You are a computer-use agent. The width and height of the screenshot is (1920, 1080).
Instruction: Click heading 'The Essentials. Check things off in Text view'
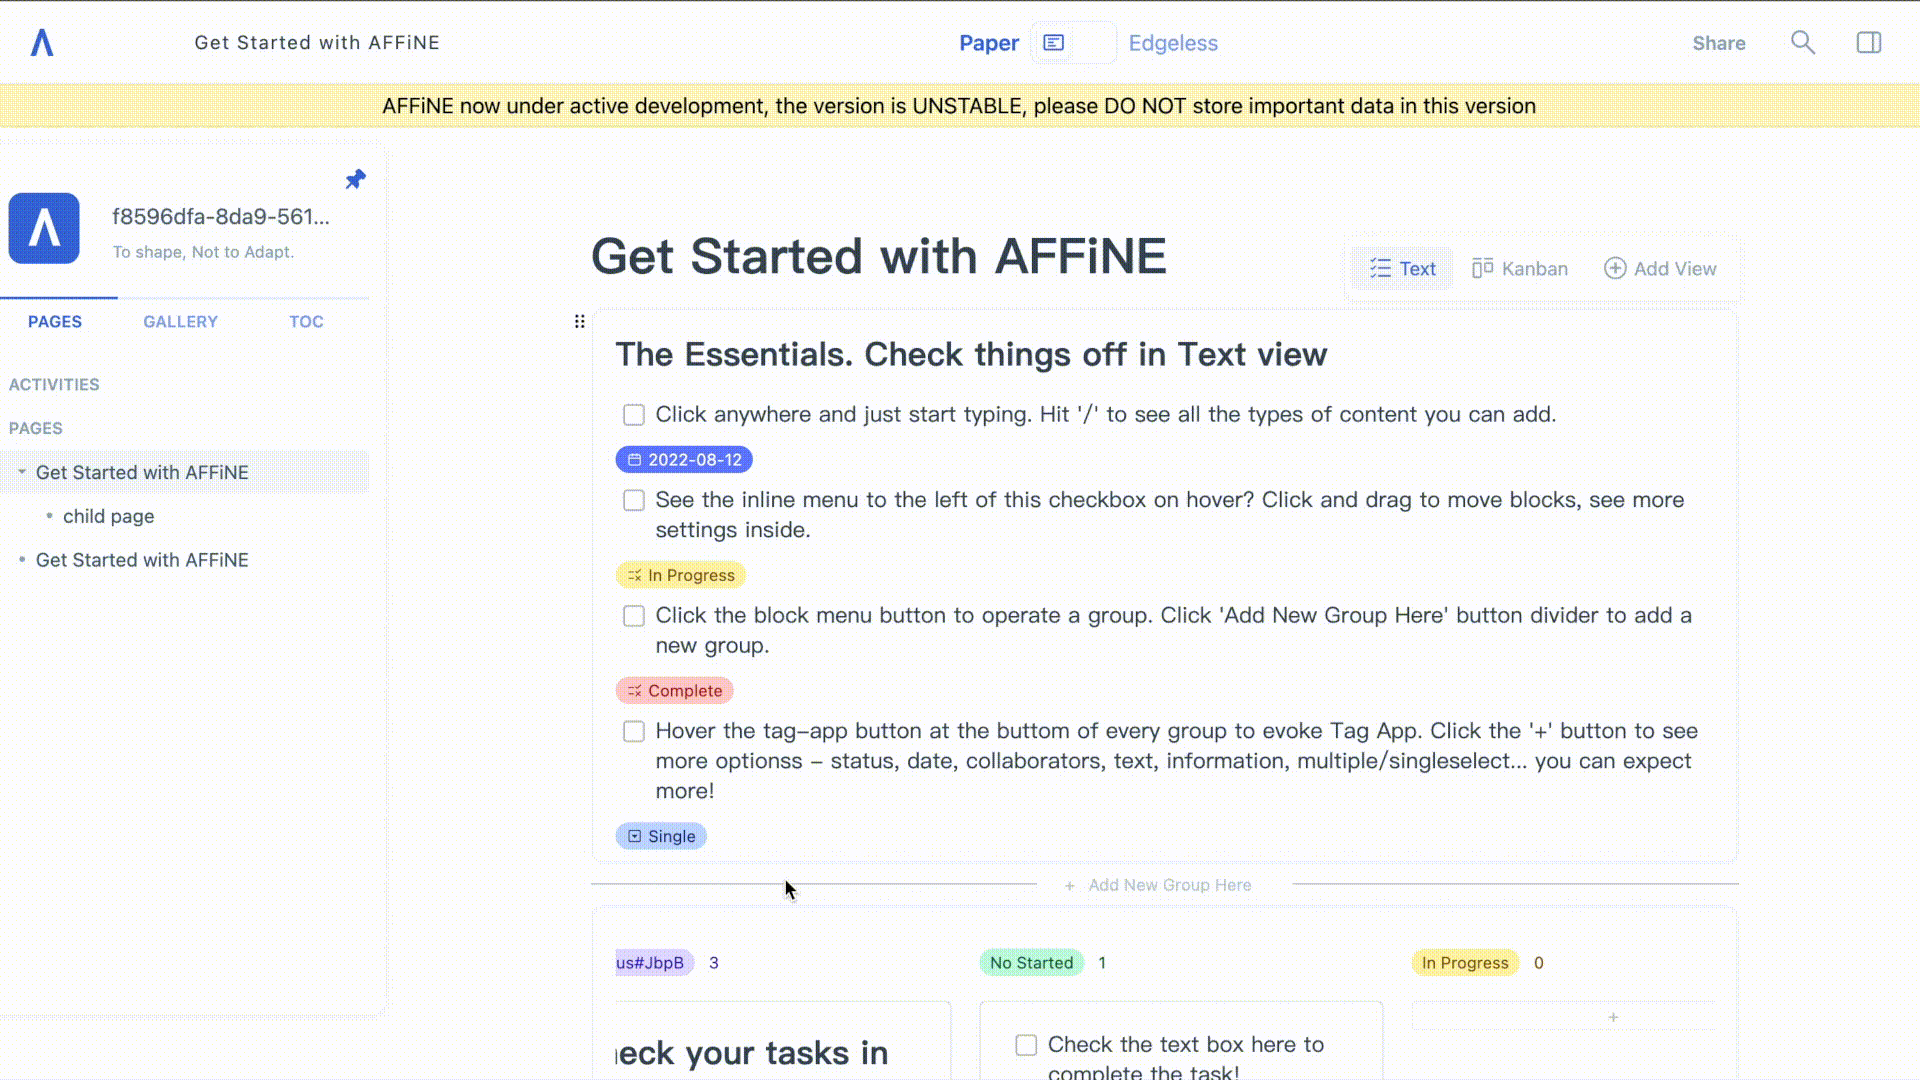(971, 354)
